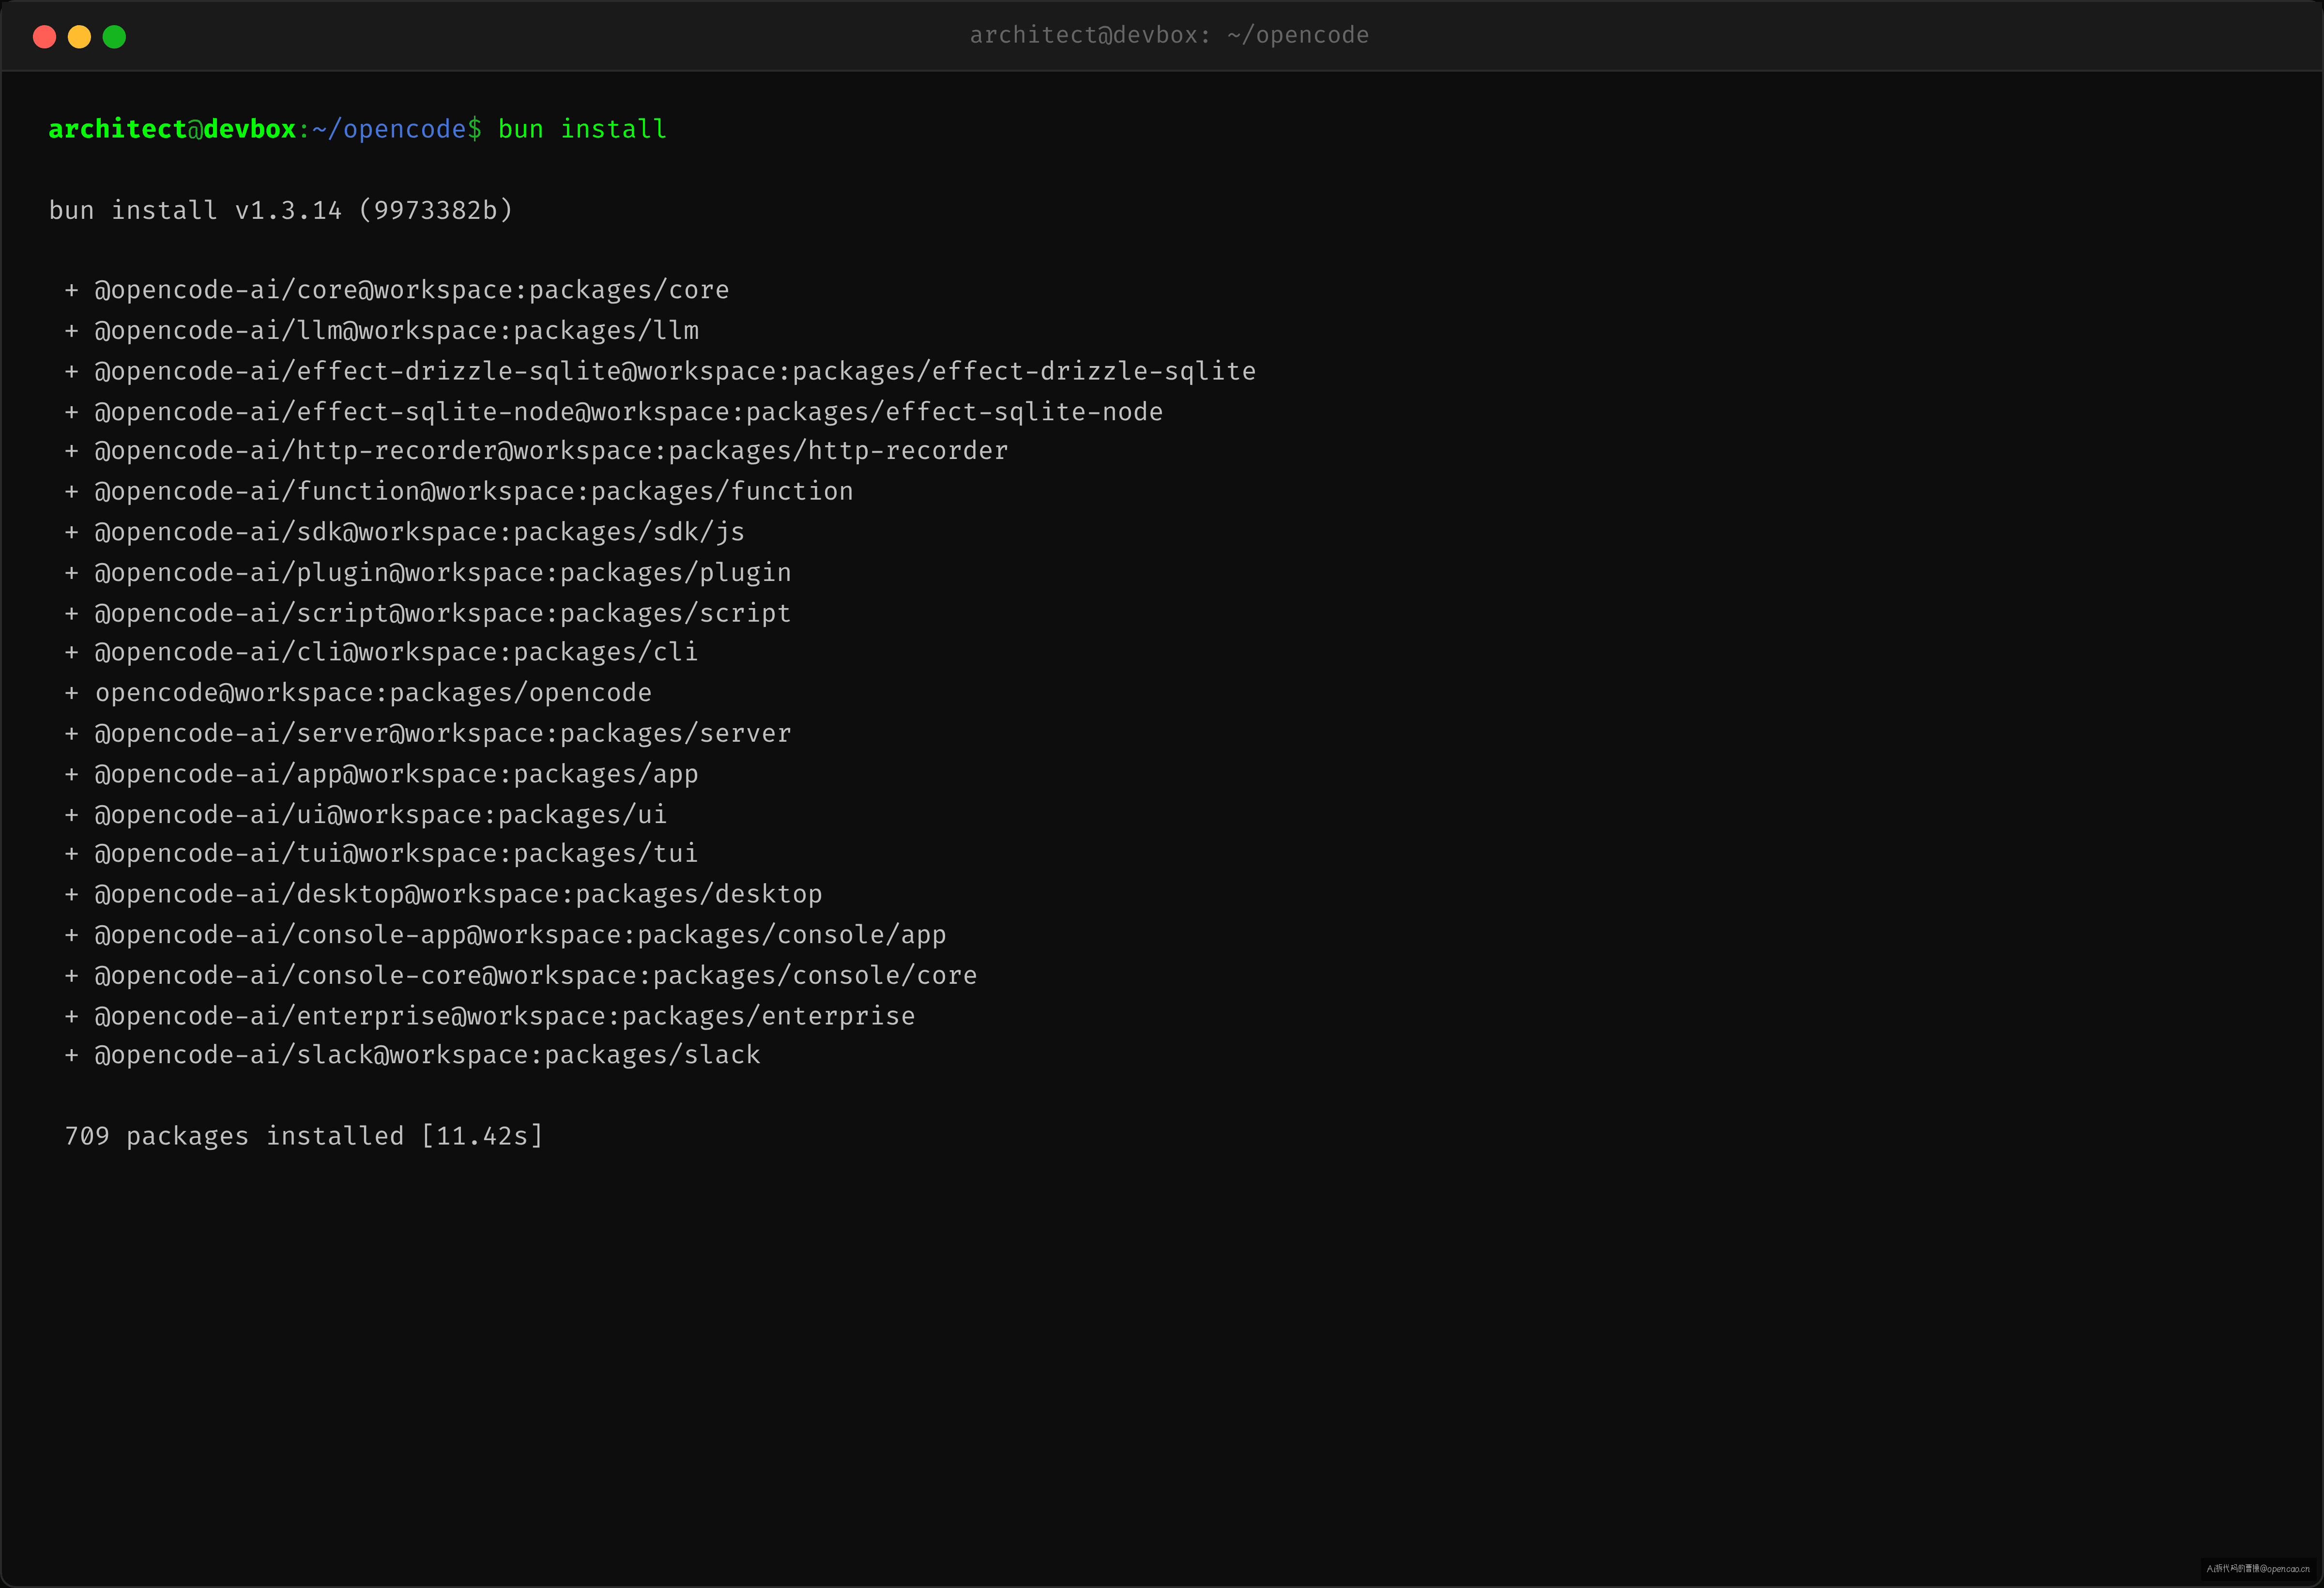Click the '@opencode-ai/console-app' package line

pos(505,935)
